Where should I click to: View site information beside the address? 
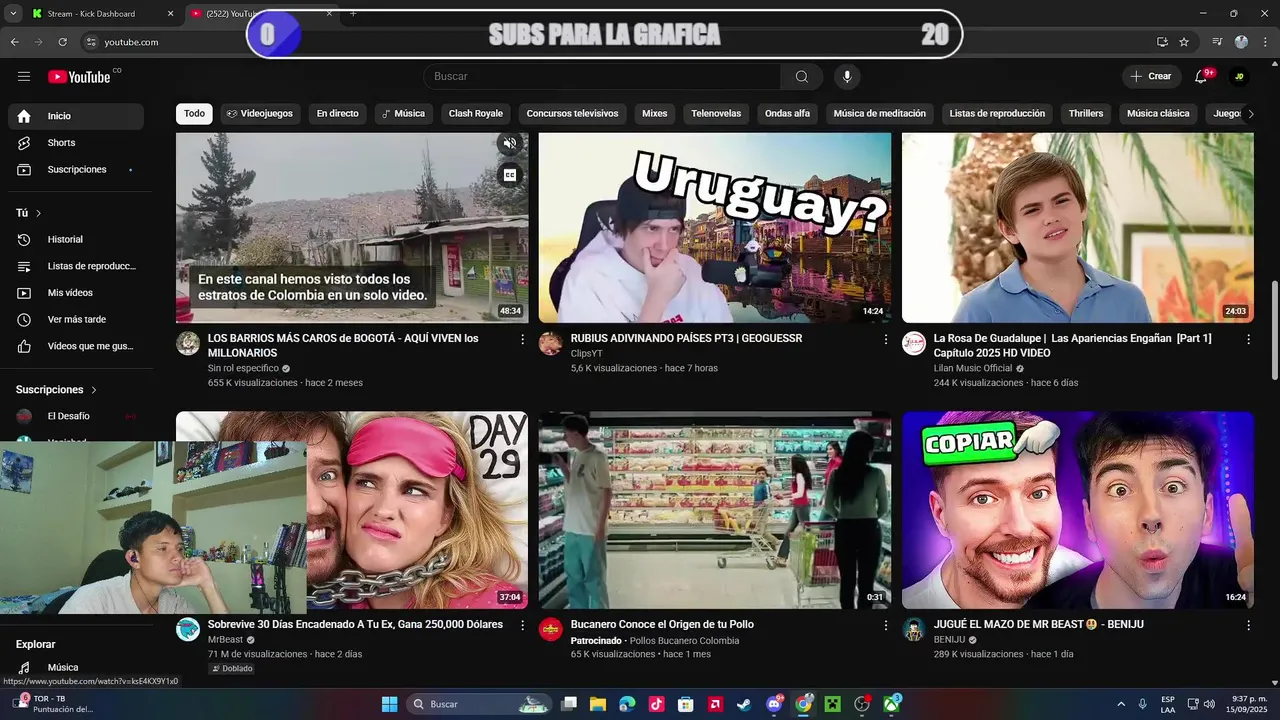[x=91, y=42]
